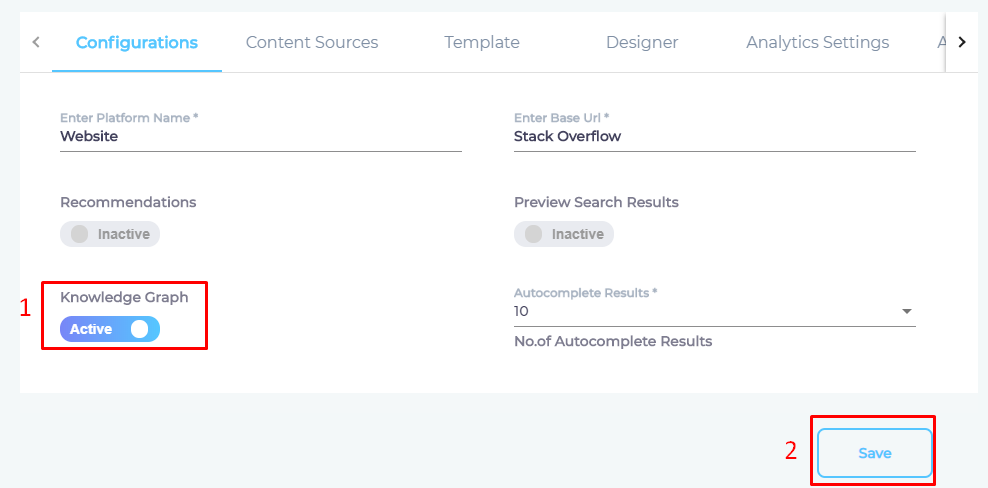Expand the Autocomplete Results dropdown arrow
Viewport: 988px width, 488px height.
click(906, 312)
